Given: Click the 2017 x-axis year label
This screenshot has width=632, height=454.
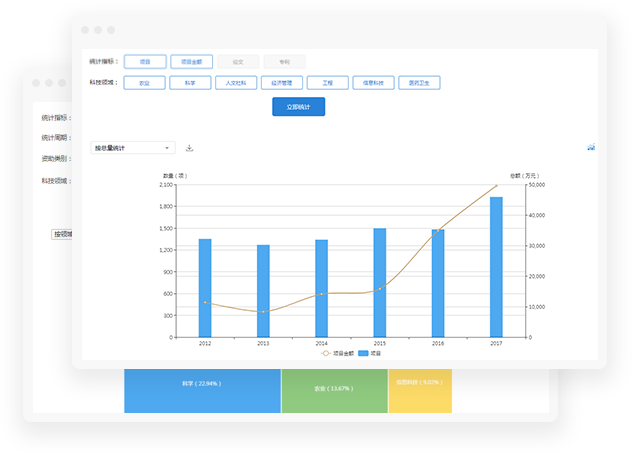Looking at the screenshot, I should (x=496, y=344).
